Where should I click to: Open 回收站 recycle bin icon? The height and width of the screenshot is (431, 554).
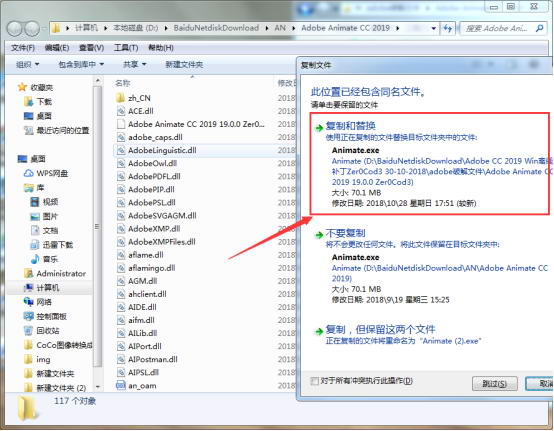pos(28,331)
